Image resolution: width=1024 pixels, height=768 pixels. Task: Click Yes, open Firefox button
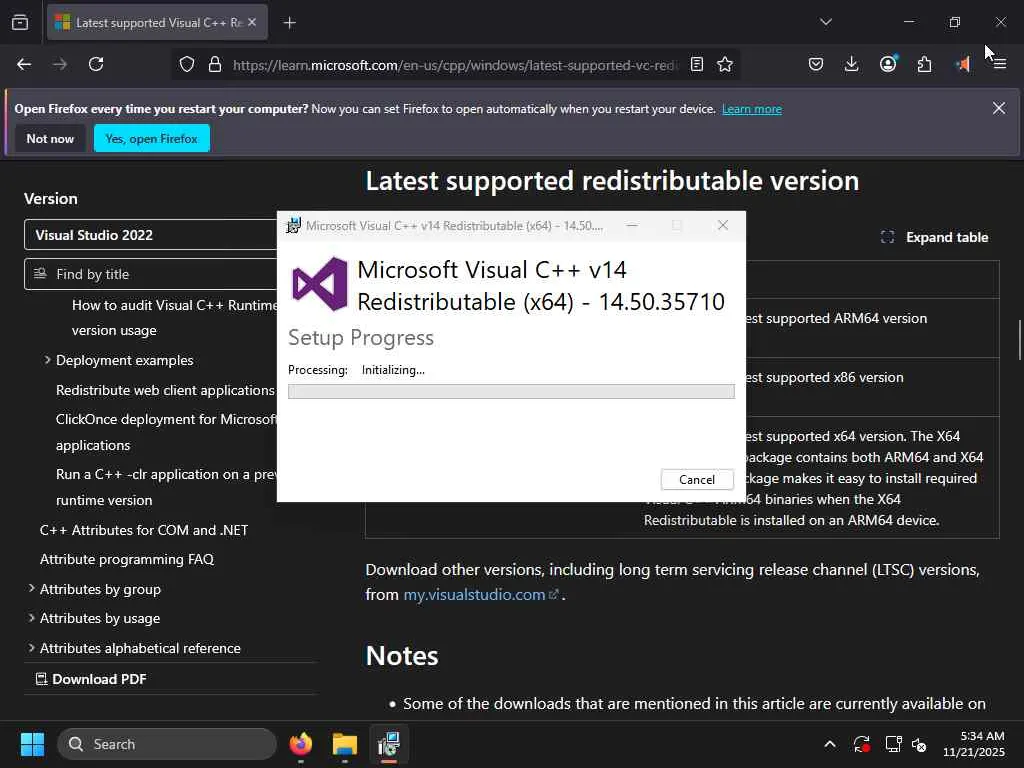point(152,138)
